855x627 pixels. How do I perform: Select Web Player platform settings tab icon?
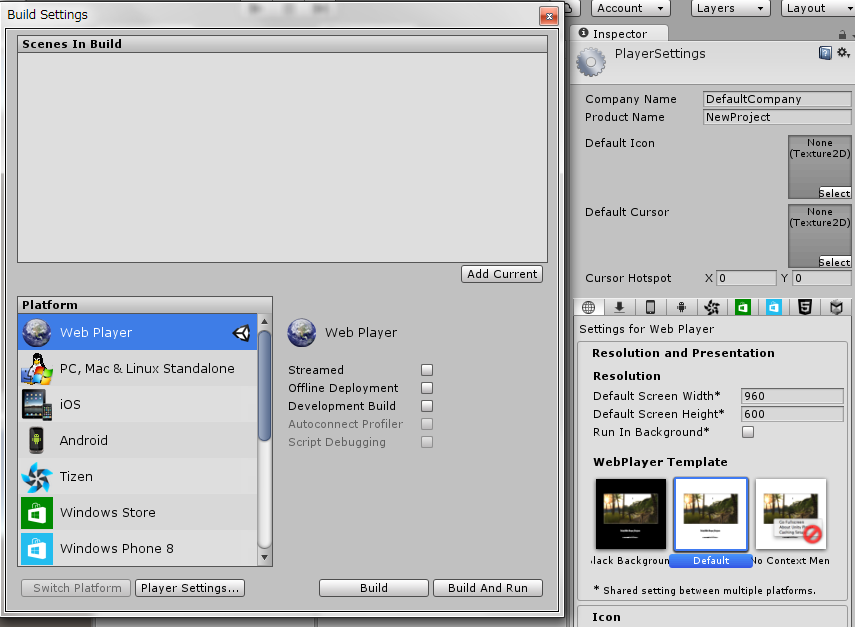(x=588, y=308)
